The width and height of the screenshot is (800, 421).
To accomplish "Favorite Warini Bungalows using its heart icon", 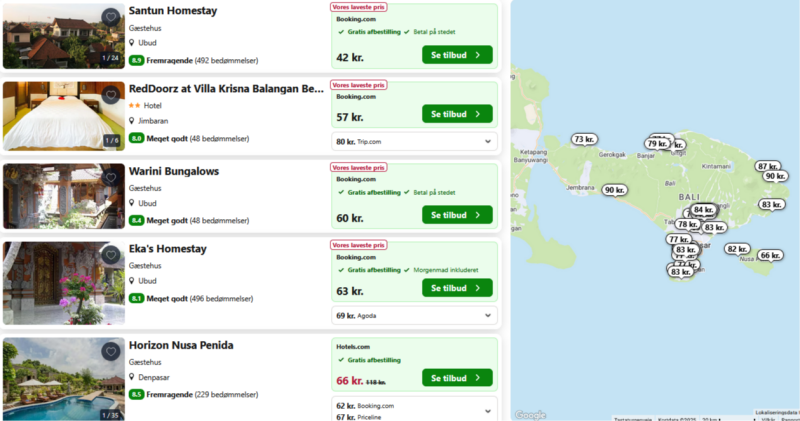I will pyautogui.click(x=110, y=177).
